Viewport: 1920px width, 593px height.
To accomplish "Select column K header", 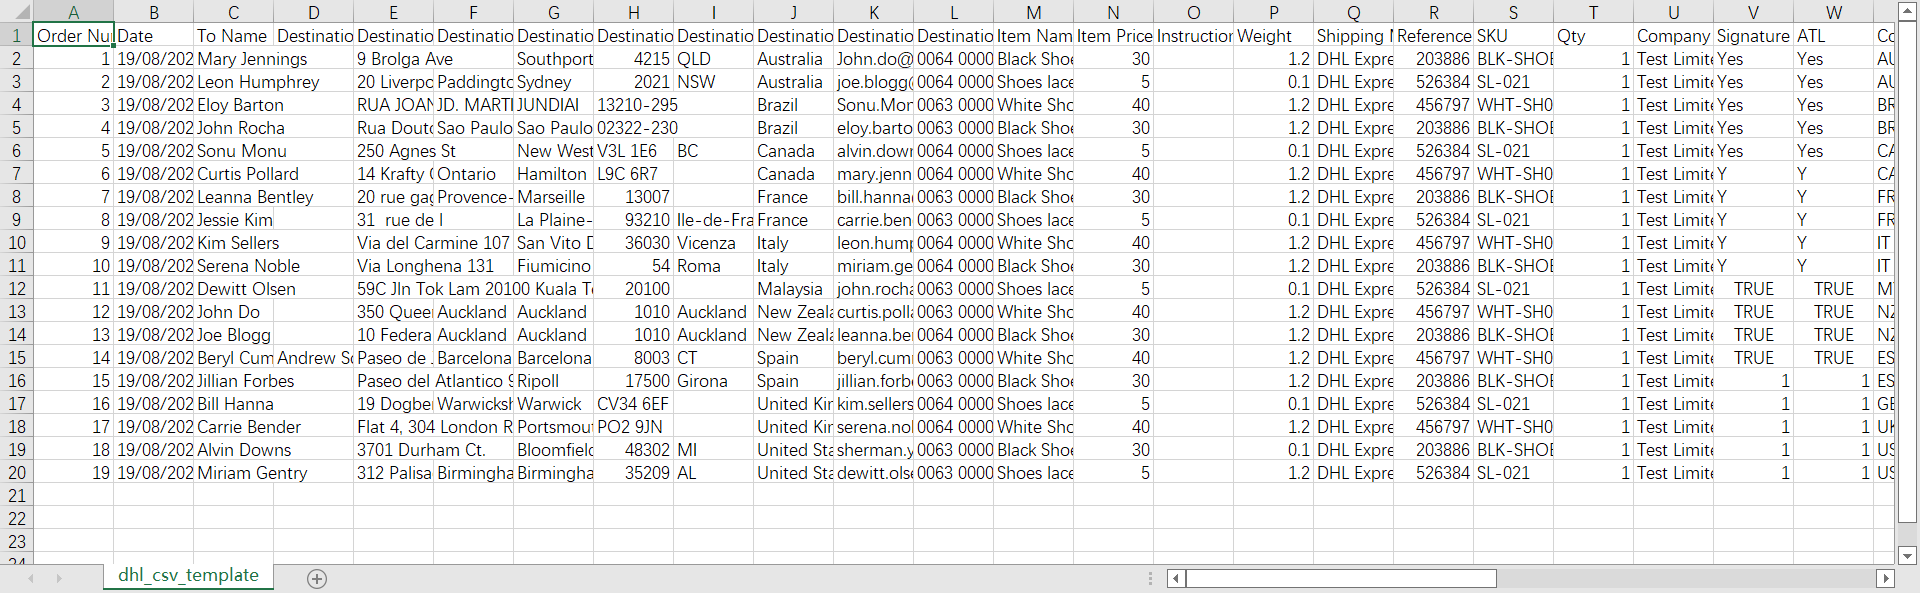I will pyautogui.click(x=873, y=12).
